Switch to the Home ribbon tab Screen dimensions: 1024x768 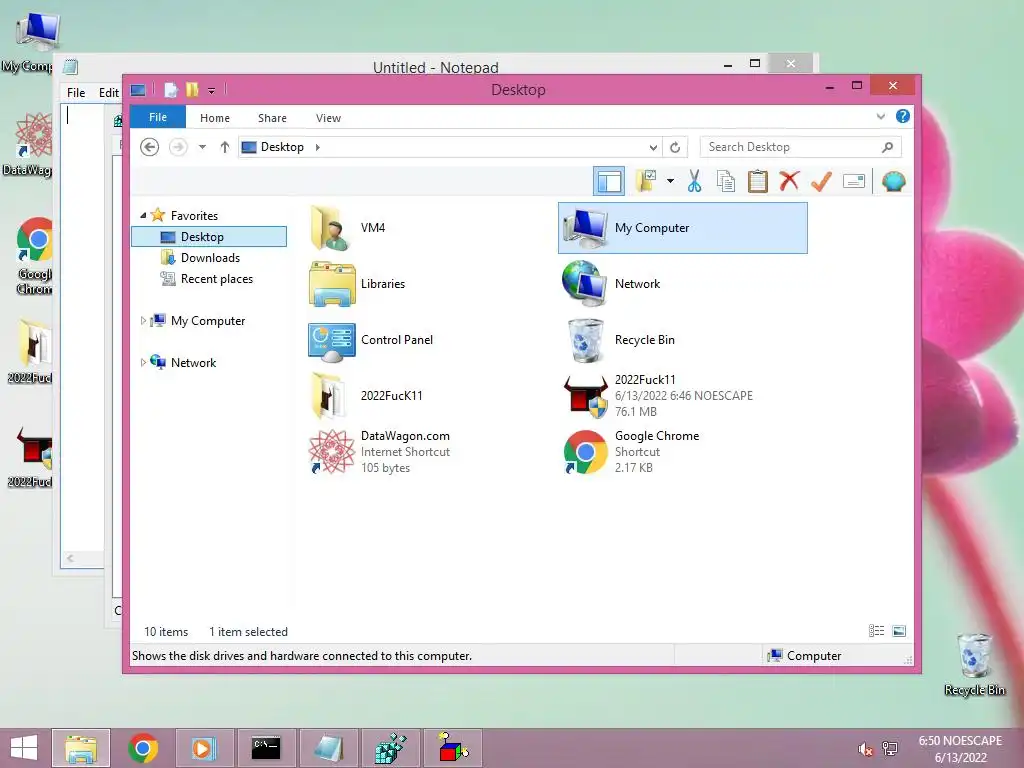click(215, 118)
